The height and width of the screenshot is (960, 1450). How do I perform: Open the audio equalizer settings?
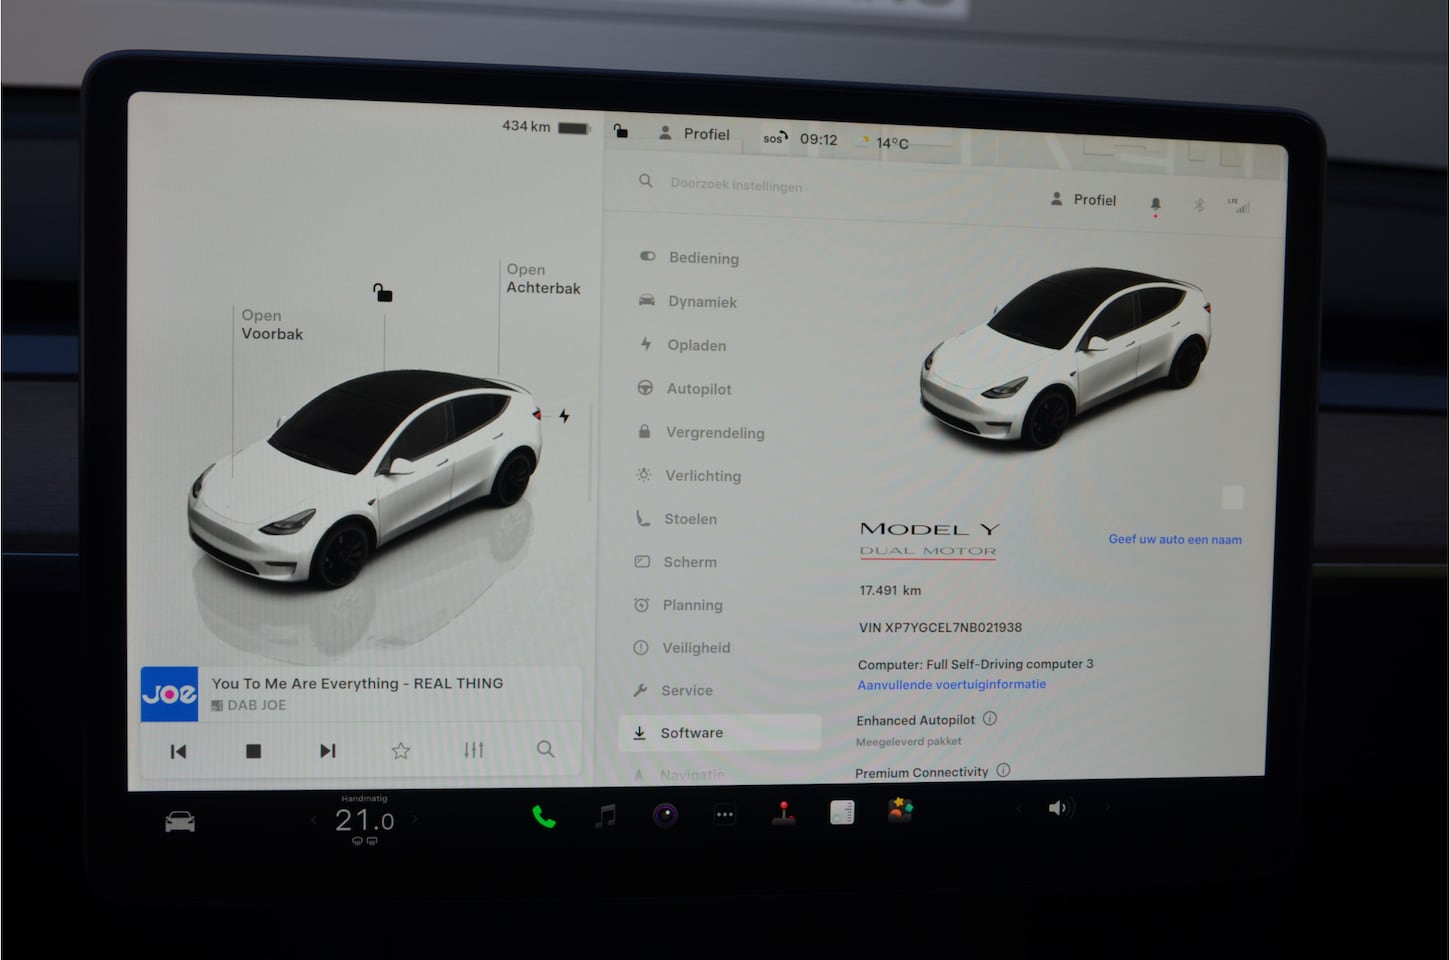(x=474, y=749)
